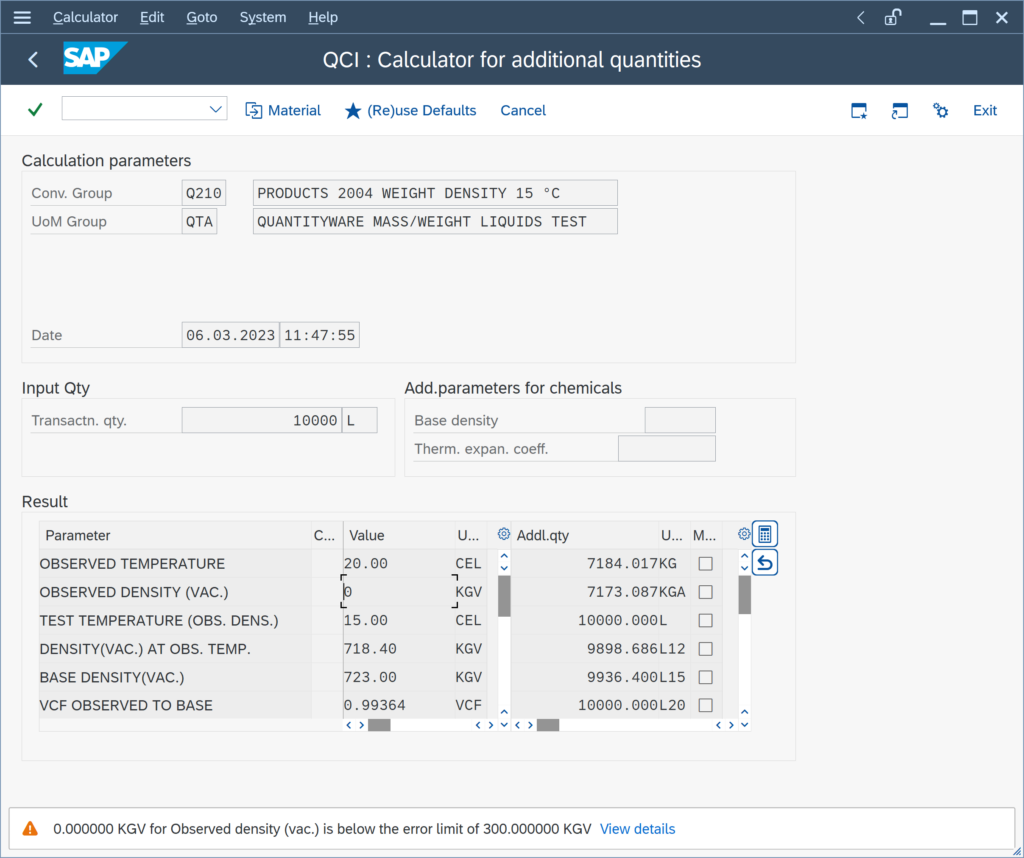Click the Therm. expan. coeff. input field

666,449
